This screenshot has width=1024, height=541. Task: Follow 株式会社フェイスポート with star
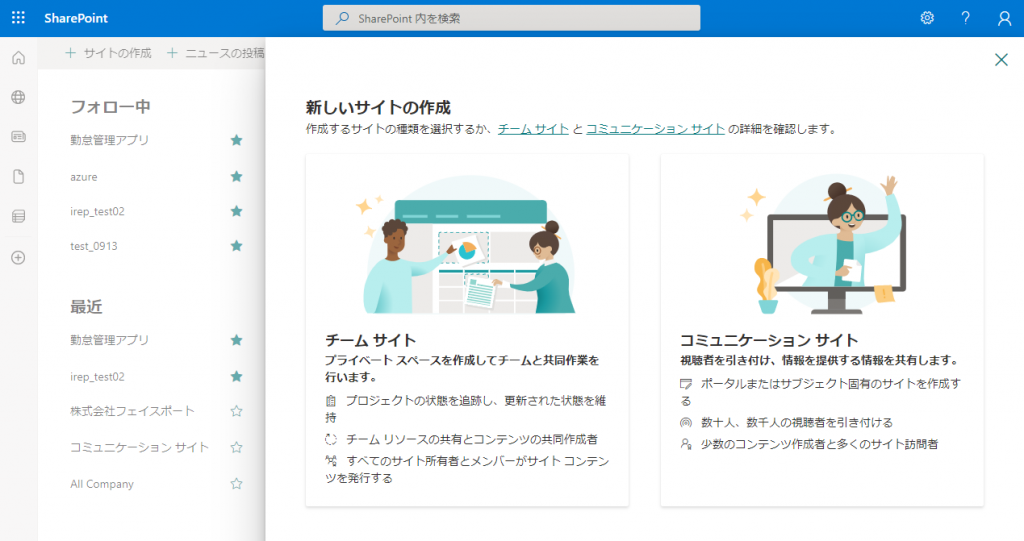point(236,411)
